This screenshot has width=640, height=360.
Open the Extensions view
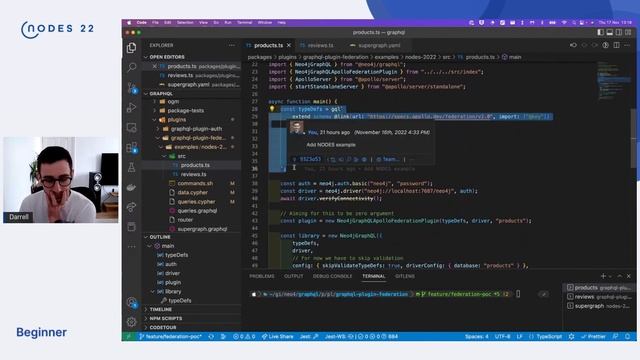tap(131, 147)
